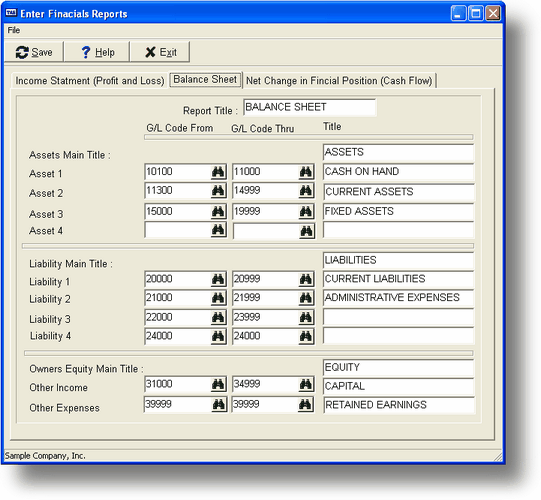Open lookup for Asset 1 G/L Code Thru
Screen dimensions: 541x500
point(306,172)
